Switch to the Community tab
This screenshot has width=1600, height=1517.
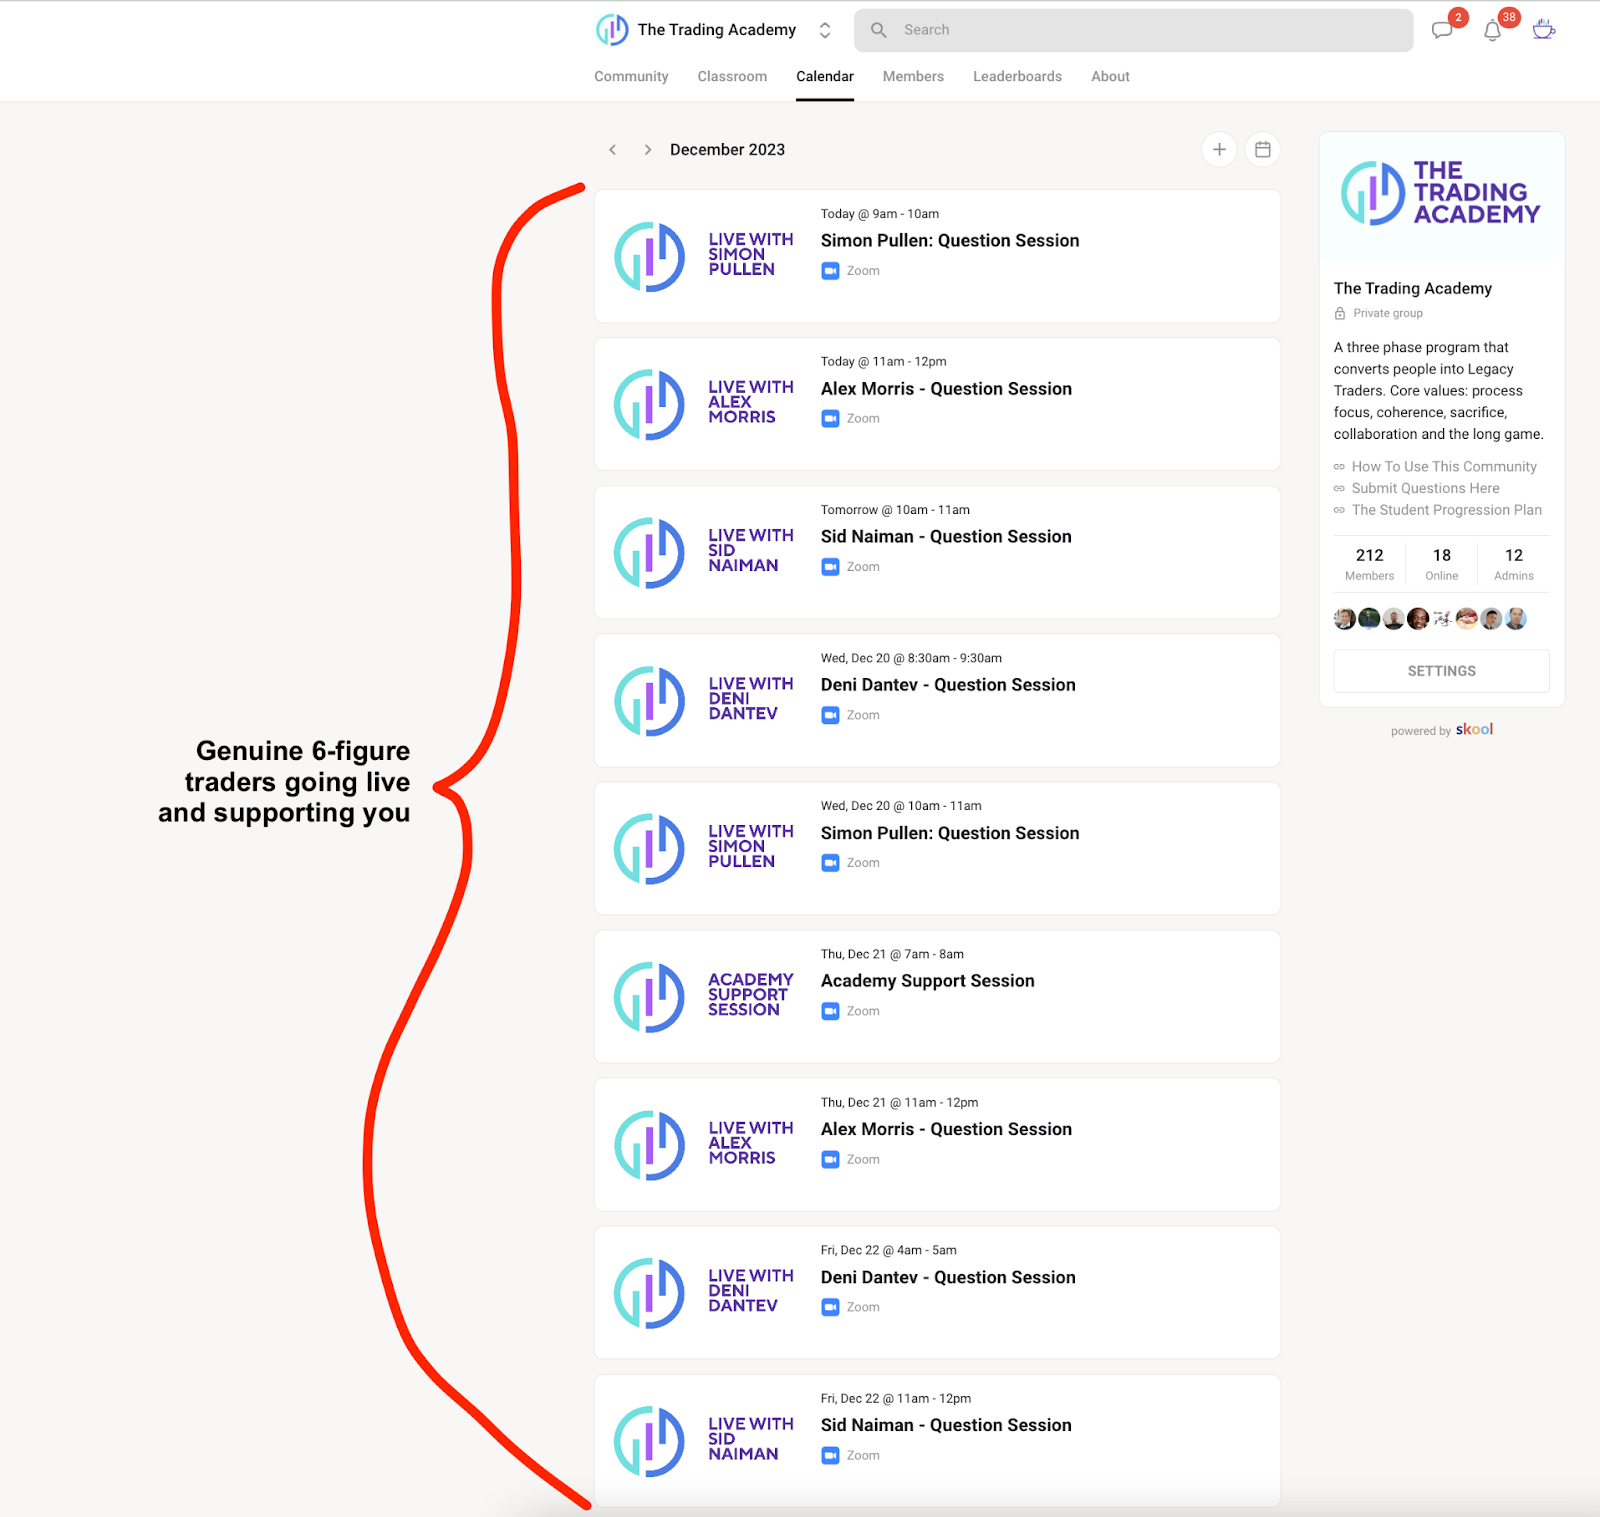[x=631, y=76]
